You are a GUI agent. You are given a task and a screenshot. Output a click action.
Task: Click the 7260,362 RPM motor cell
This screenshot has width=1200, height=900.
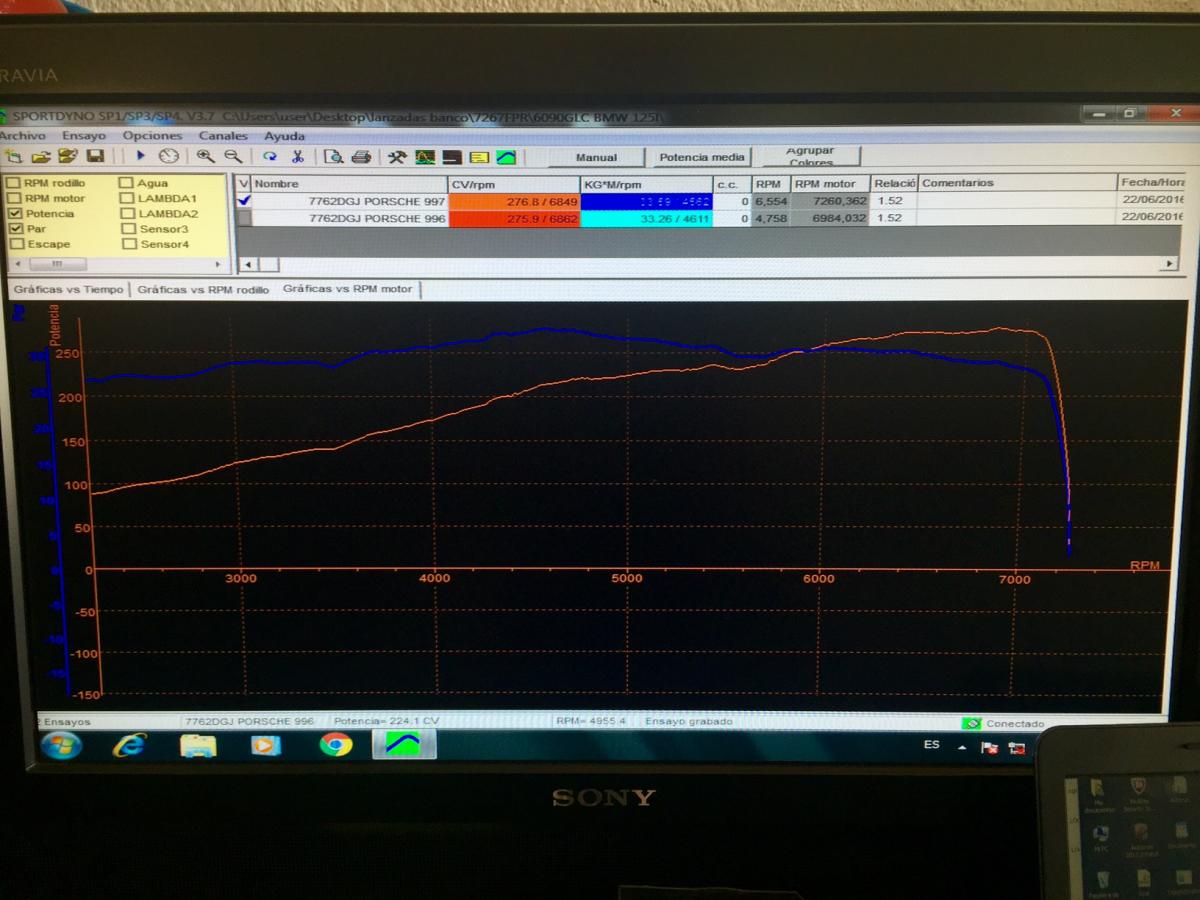coord(829,201)
